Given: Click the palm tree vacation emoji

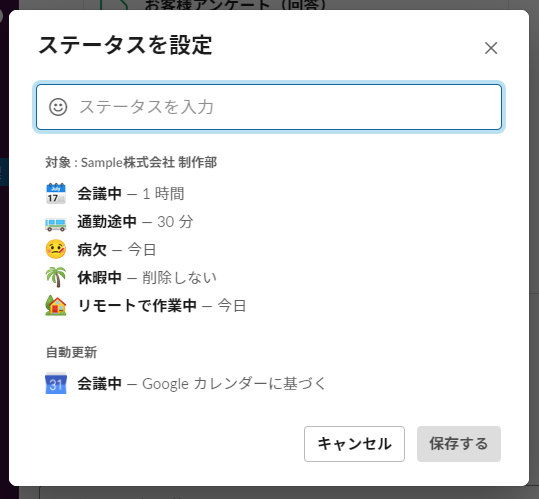Looking at the screenshot, I should click(56, 277).
